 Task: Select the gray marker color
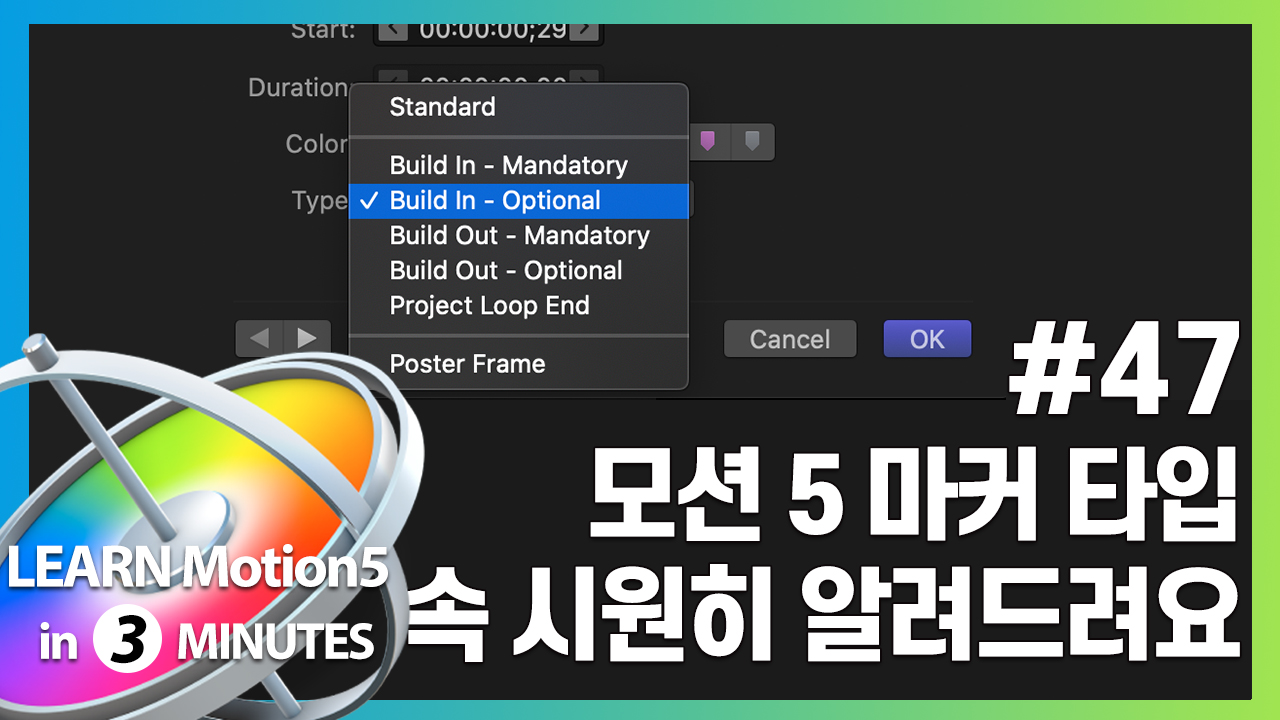point(753,142)
